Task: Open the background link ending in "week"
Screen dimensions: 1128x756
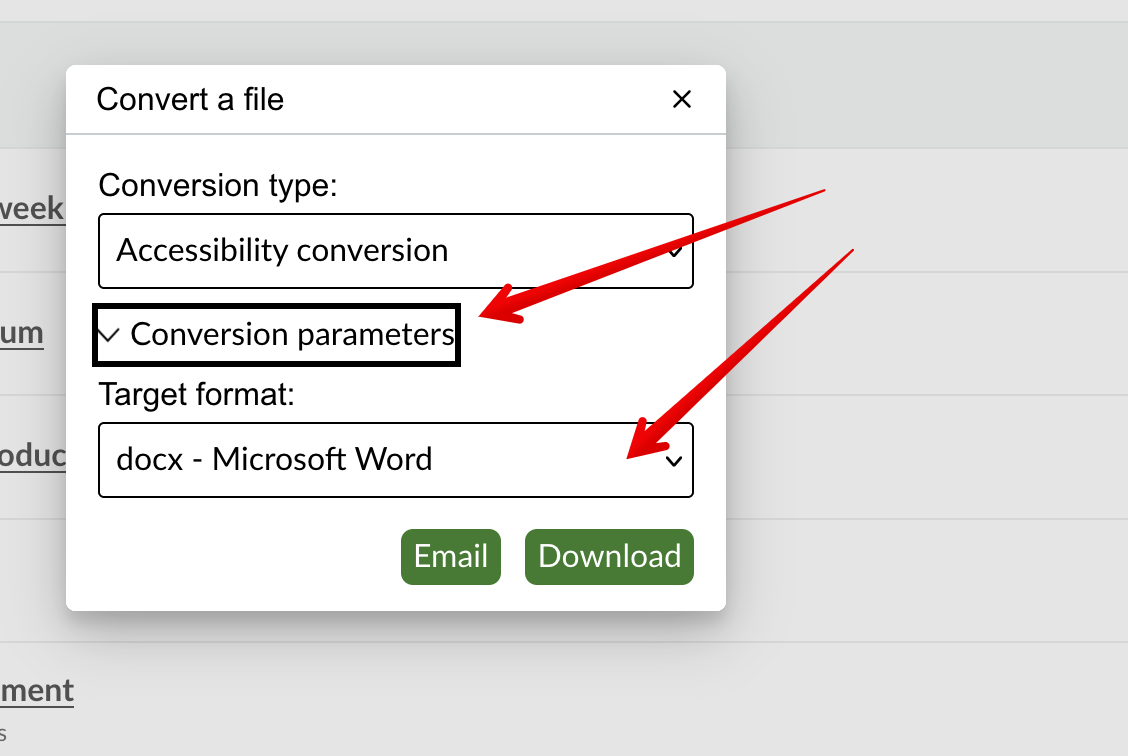Action: 32,209
